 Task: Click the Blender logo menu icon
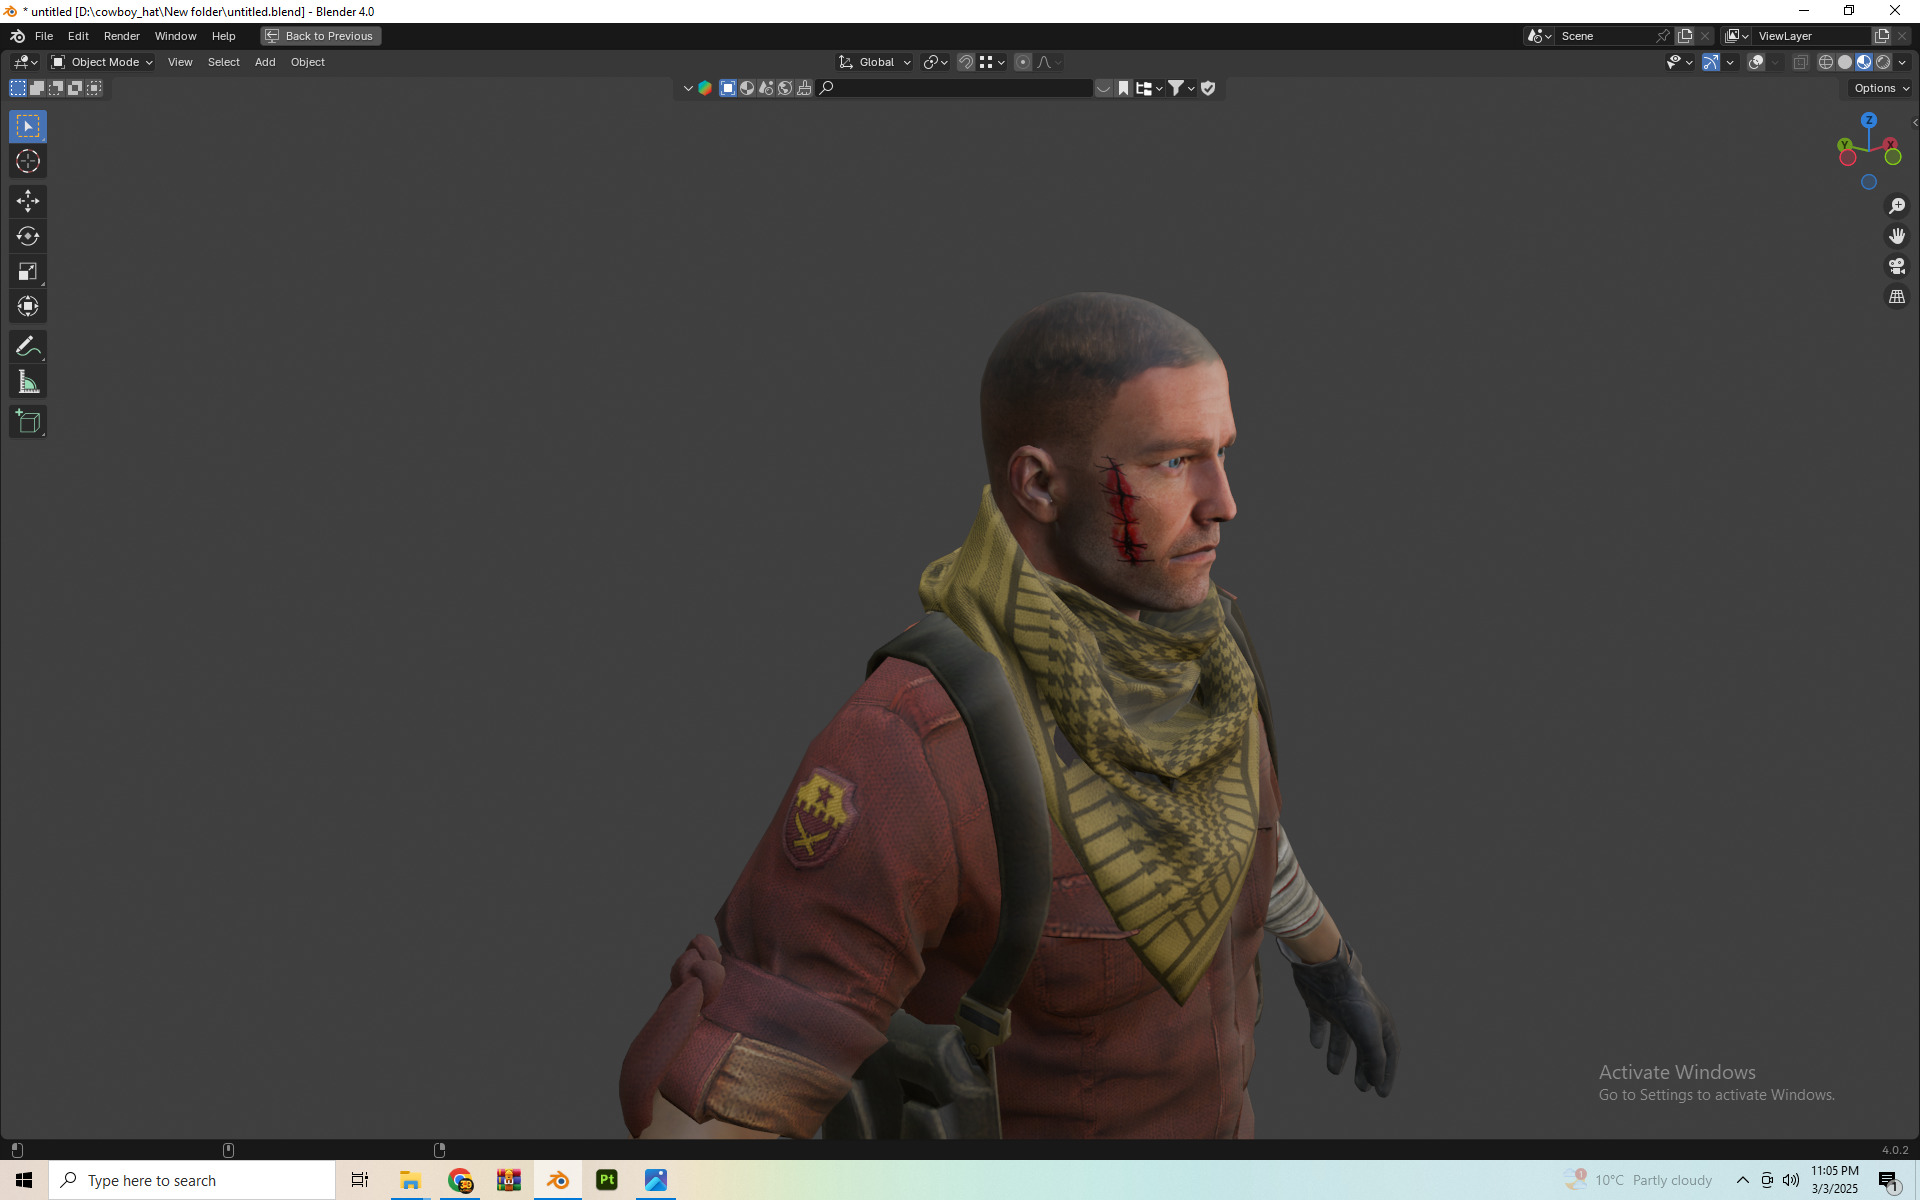pos(17,36)
